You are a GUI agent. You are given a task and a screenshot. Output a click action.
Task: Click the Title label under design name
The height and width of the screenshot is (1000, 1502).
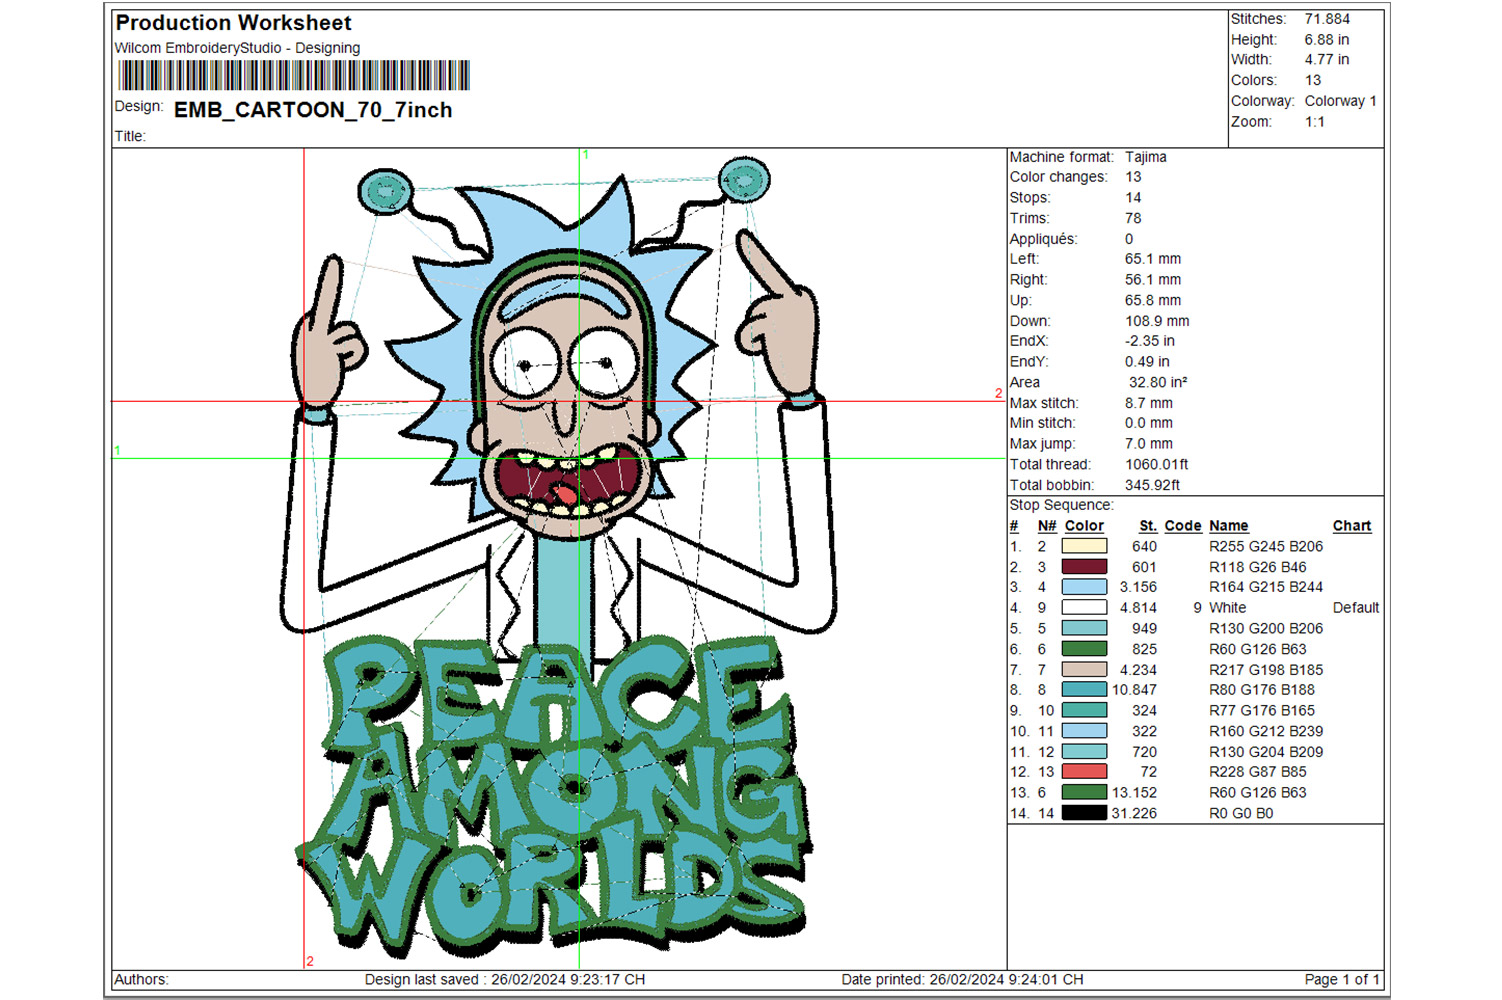130,136
